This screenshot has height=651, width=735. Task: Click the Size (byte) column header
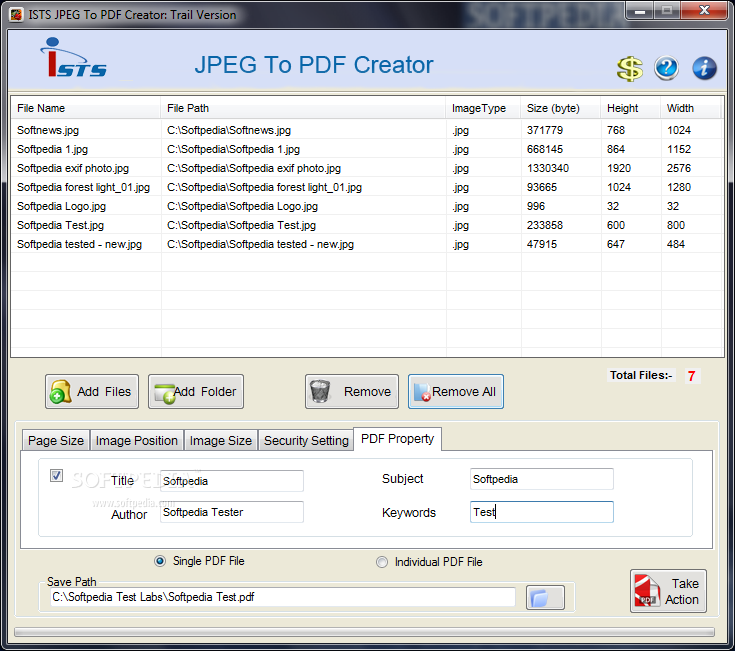[x=561, y=108]
